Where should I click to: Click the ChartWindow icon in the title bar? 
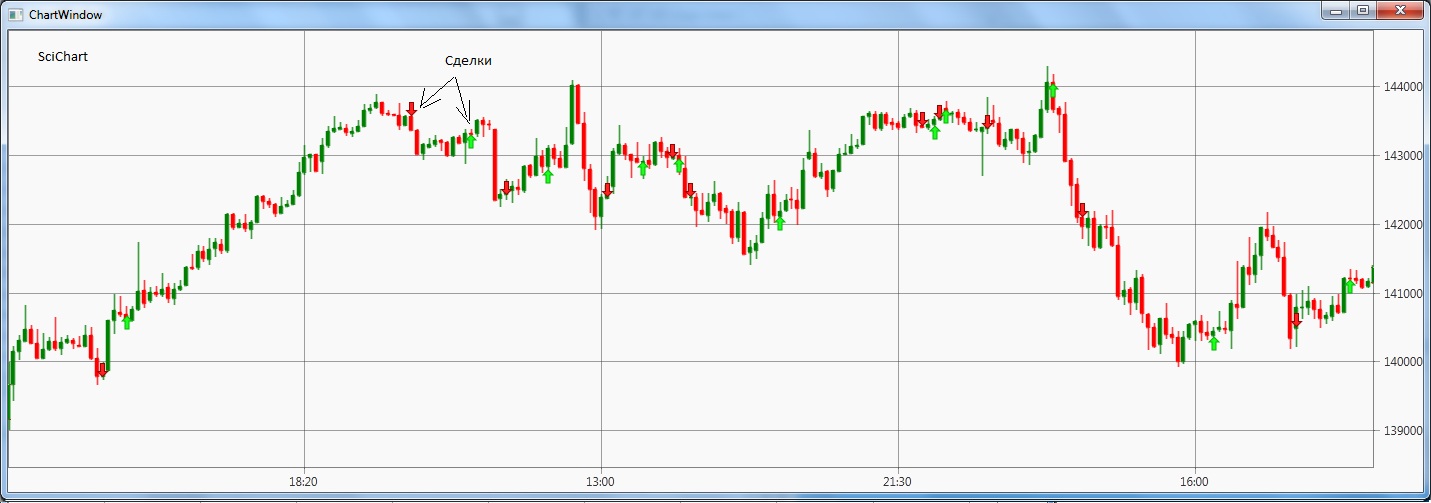[x=14, y=15]
